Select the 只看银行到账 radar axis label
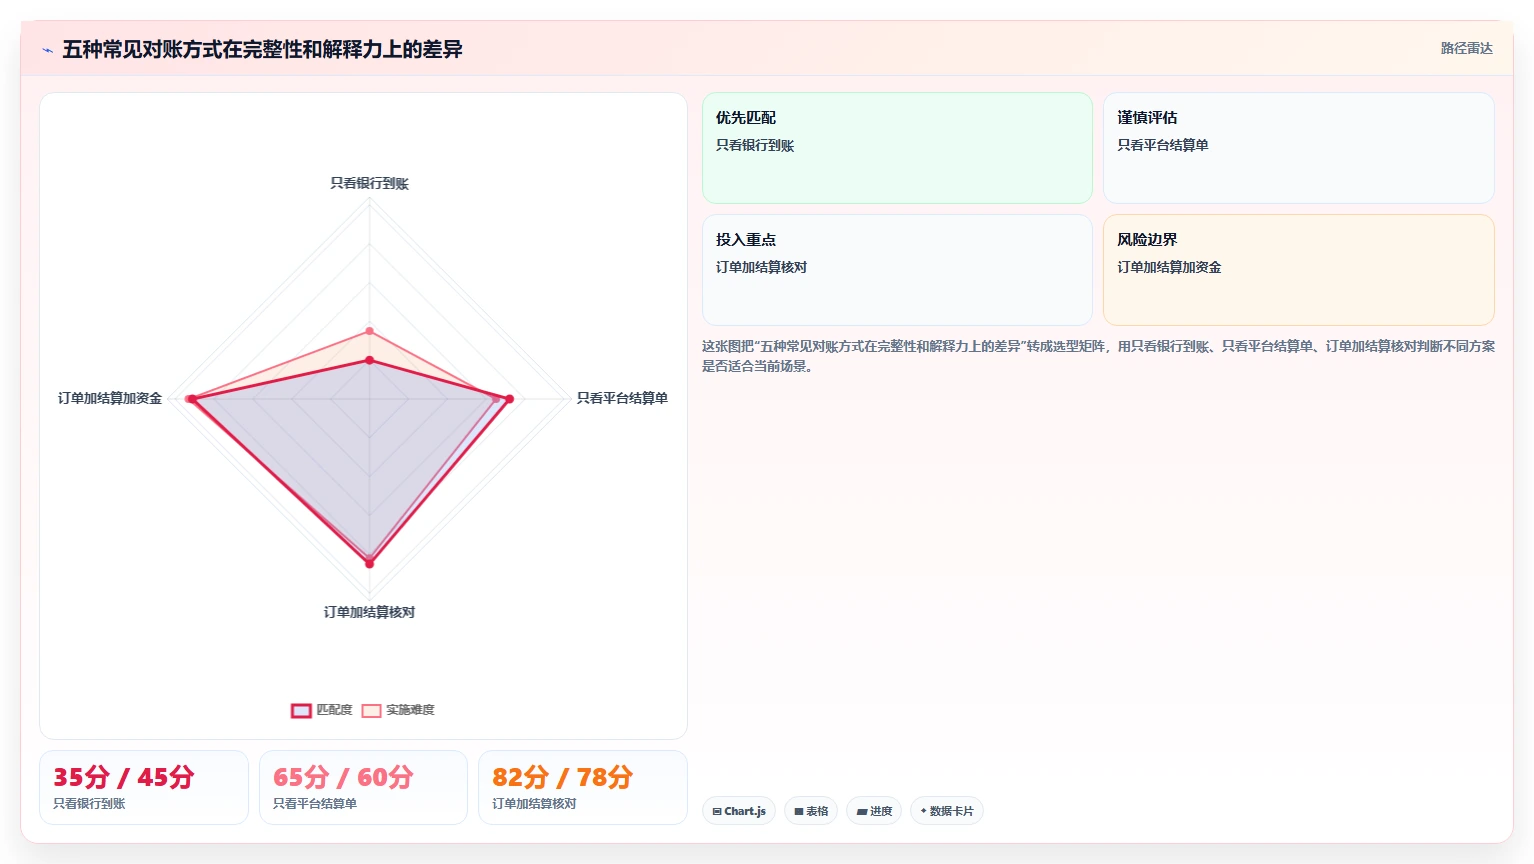Image resolution: width=1534 pixels, height=864 pixels. click(369, 183)
